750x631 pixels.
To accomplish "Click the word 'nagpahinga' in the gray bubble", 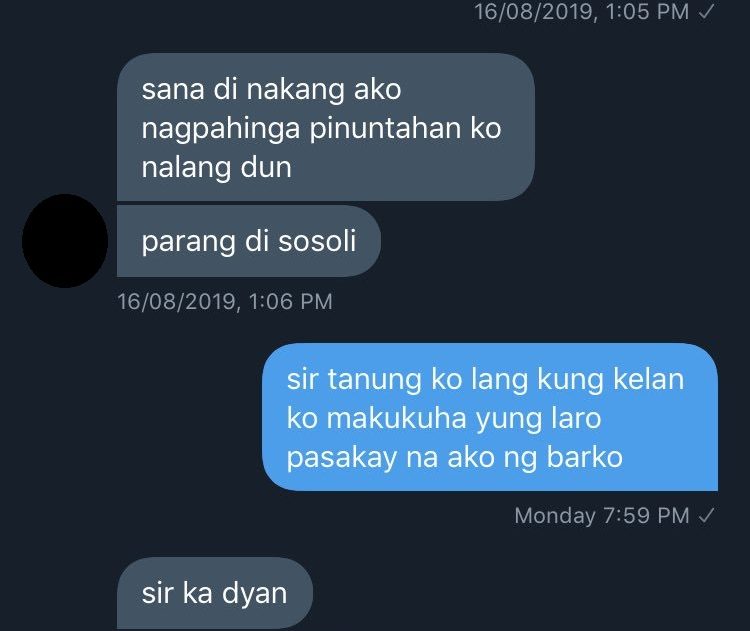I will click(x=221, y=129).
